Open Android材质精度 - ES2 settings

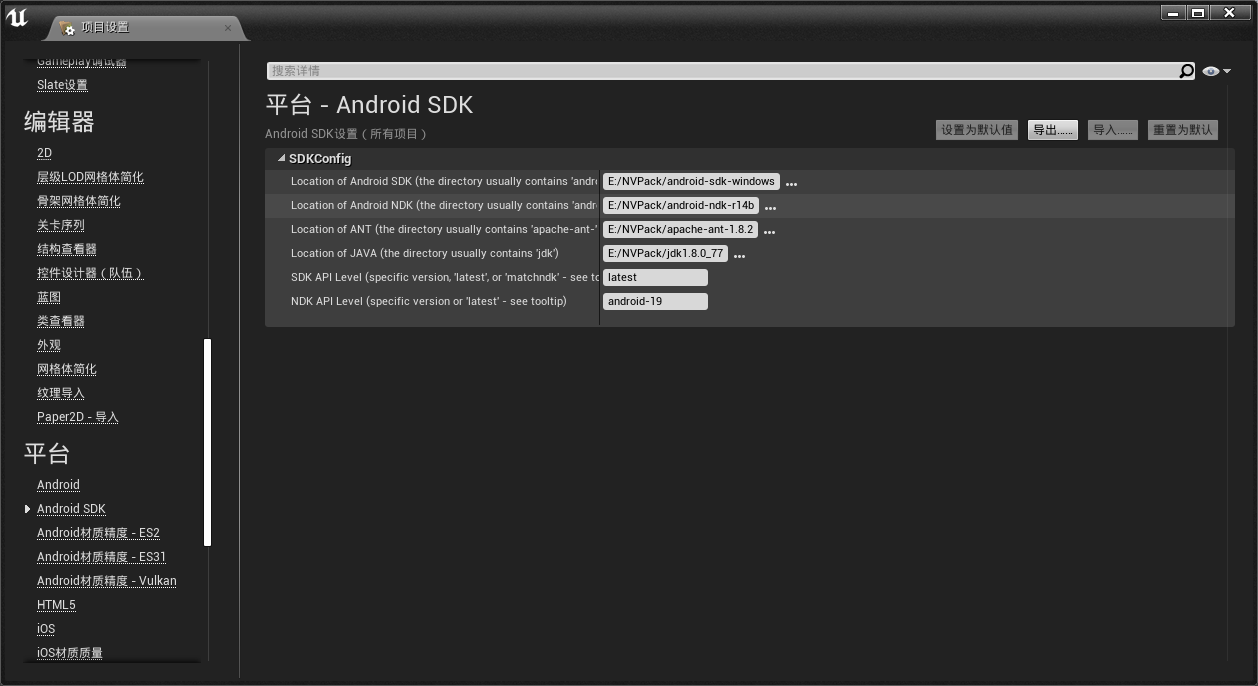tap(98, 533)
